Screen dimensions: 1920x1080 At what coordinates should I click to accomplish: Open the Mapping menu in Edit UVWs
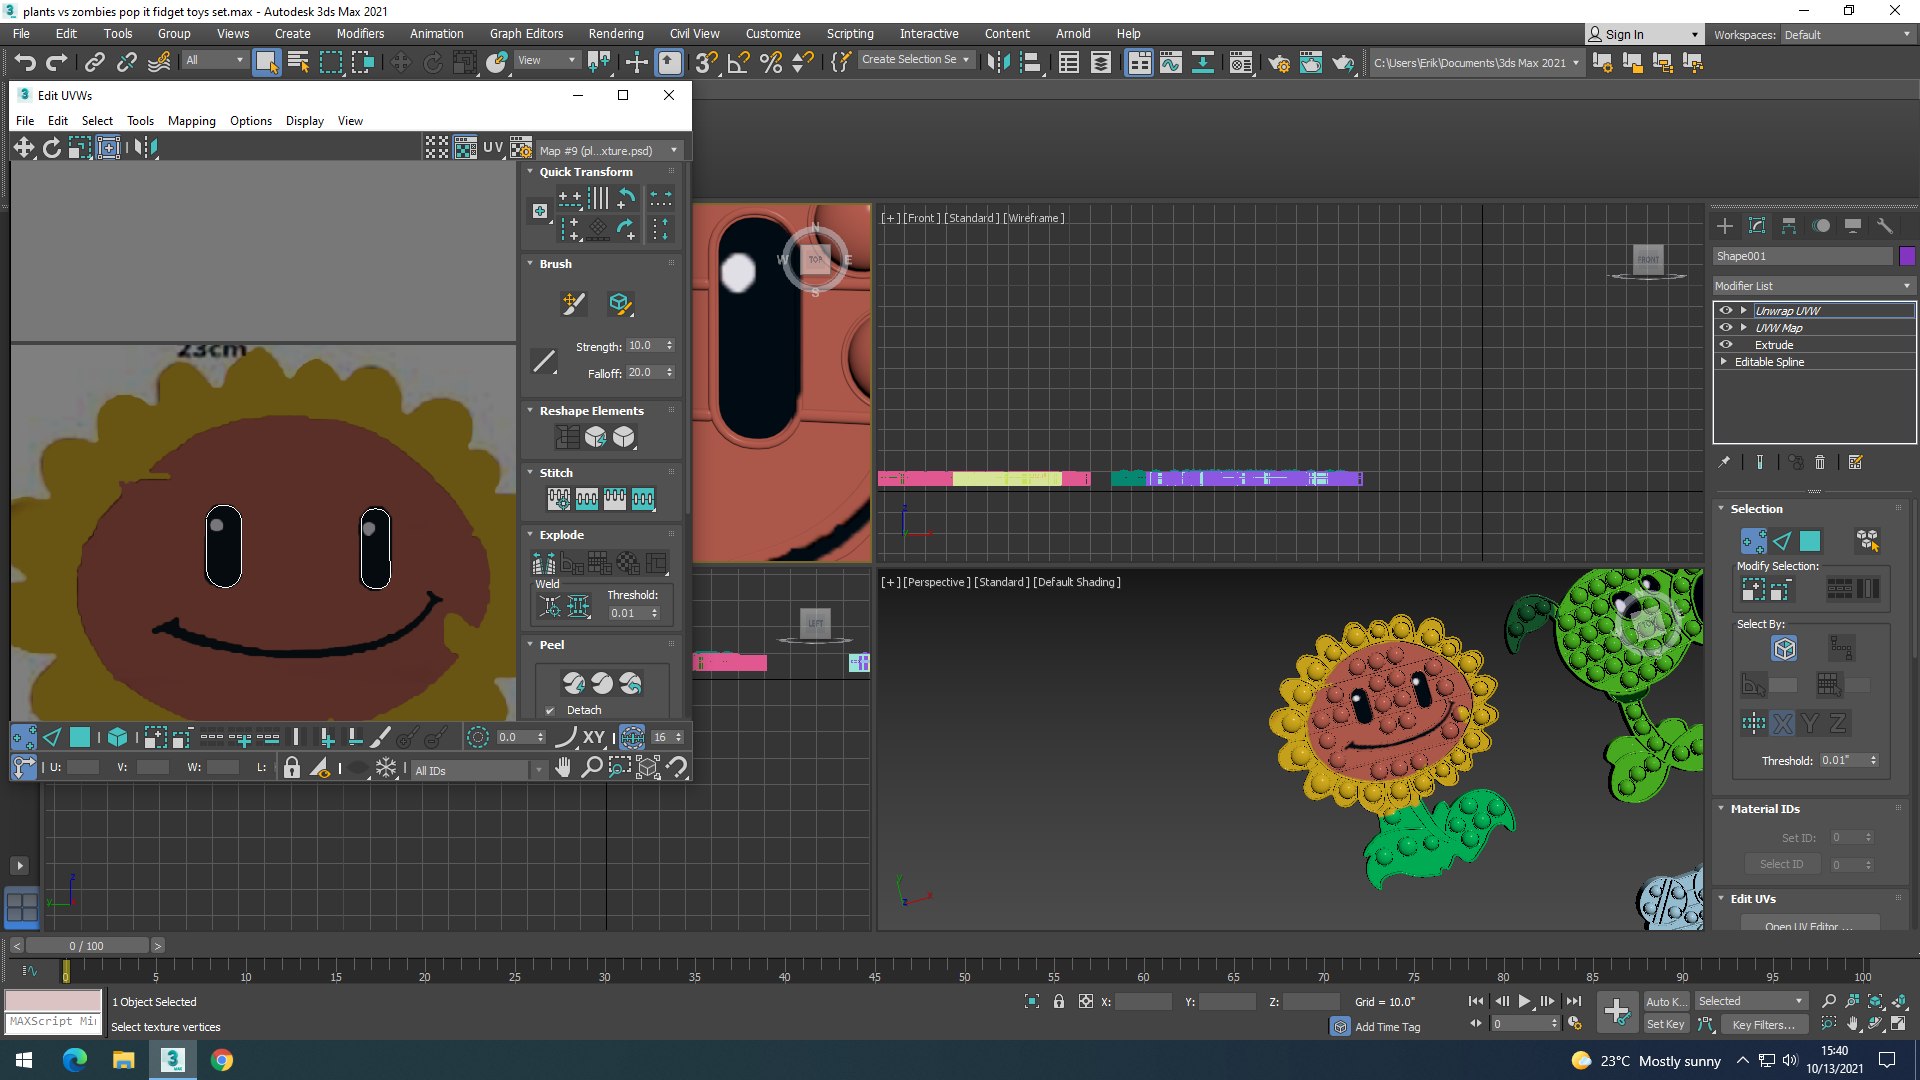tap(191, 121)
